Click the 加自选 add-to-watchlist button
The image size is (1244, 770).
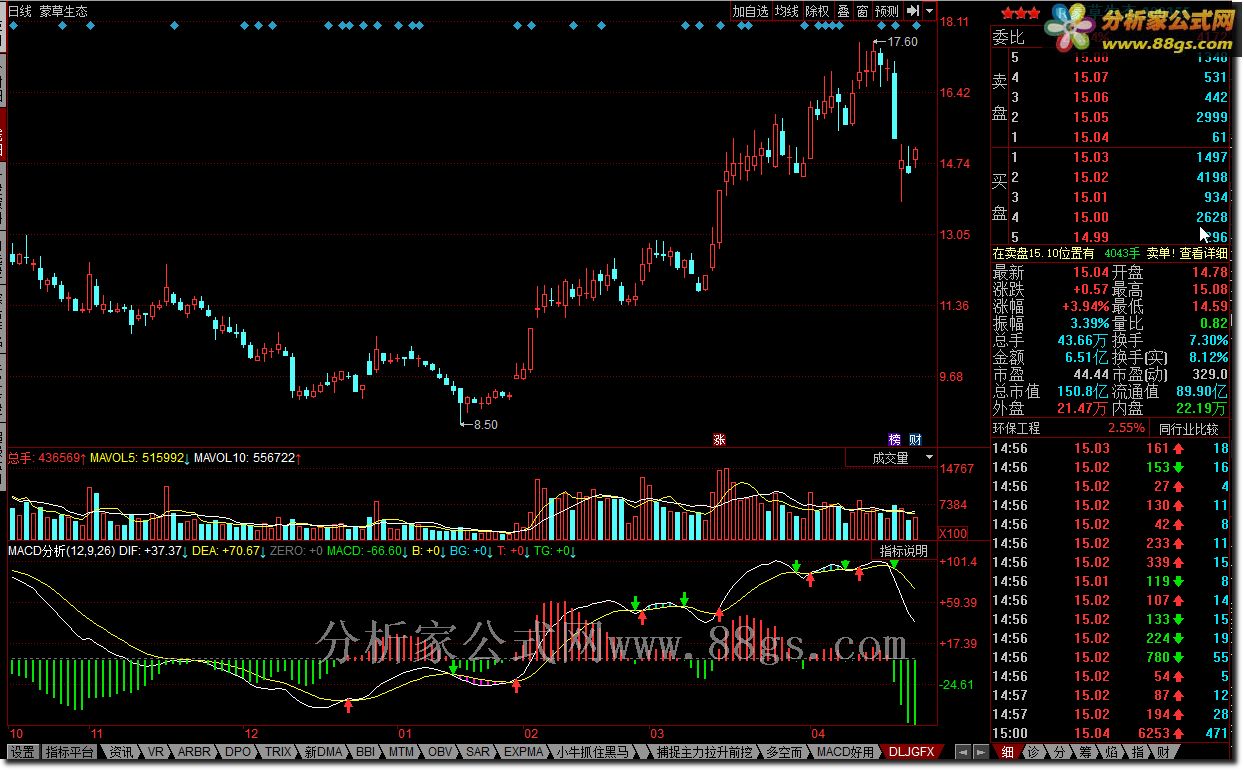pyautogui.click(x=750, y=11)
